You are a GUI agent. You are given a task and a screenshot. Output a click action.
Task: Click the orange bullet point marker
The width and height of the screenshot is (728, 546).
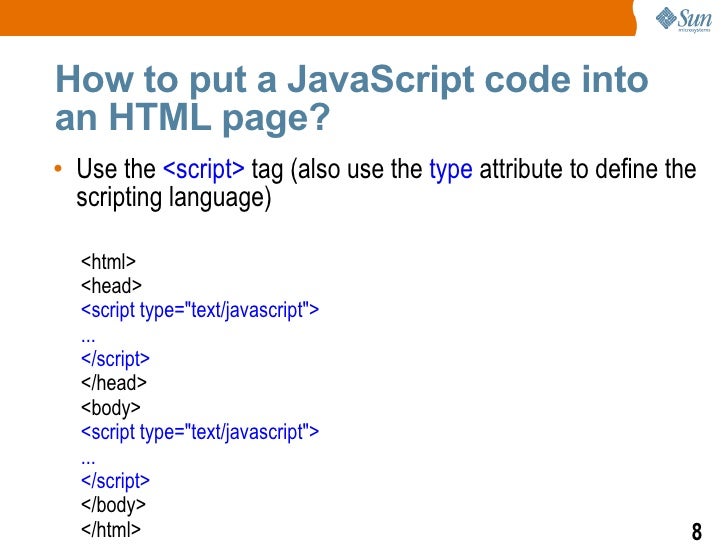click(58, 169)
